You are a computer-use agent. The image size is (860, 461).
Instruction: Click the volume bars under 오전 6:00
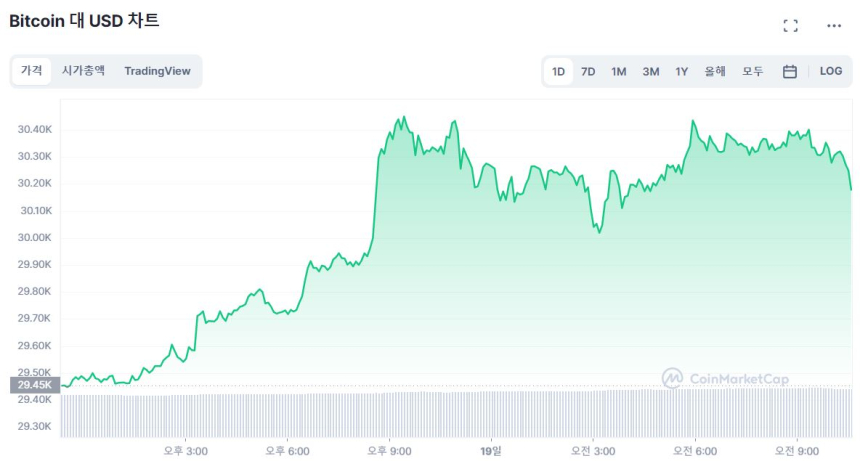[697, 414]
